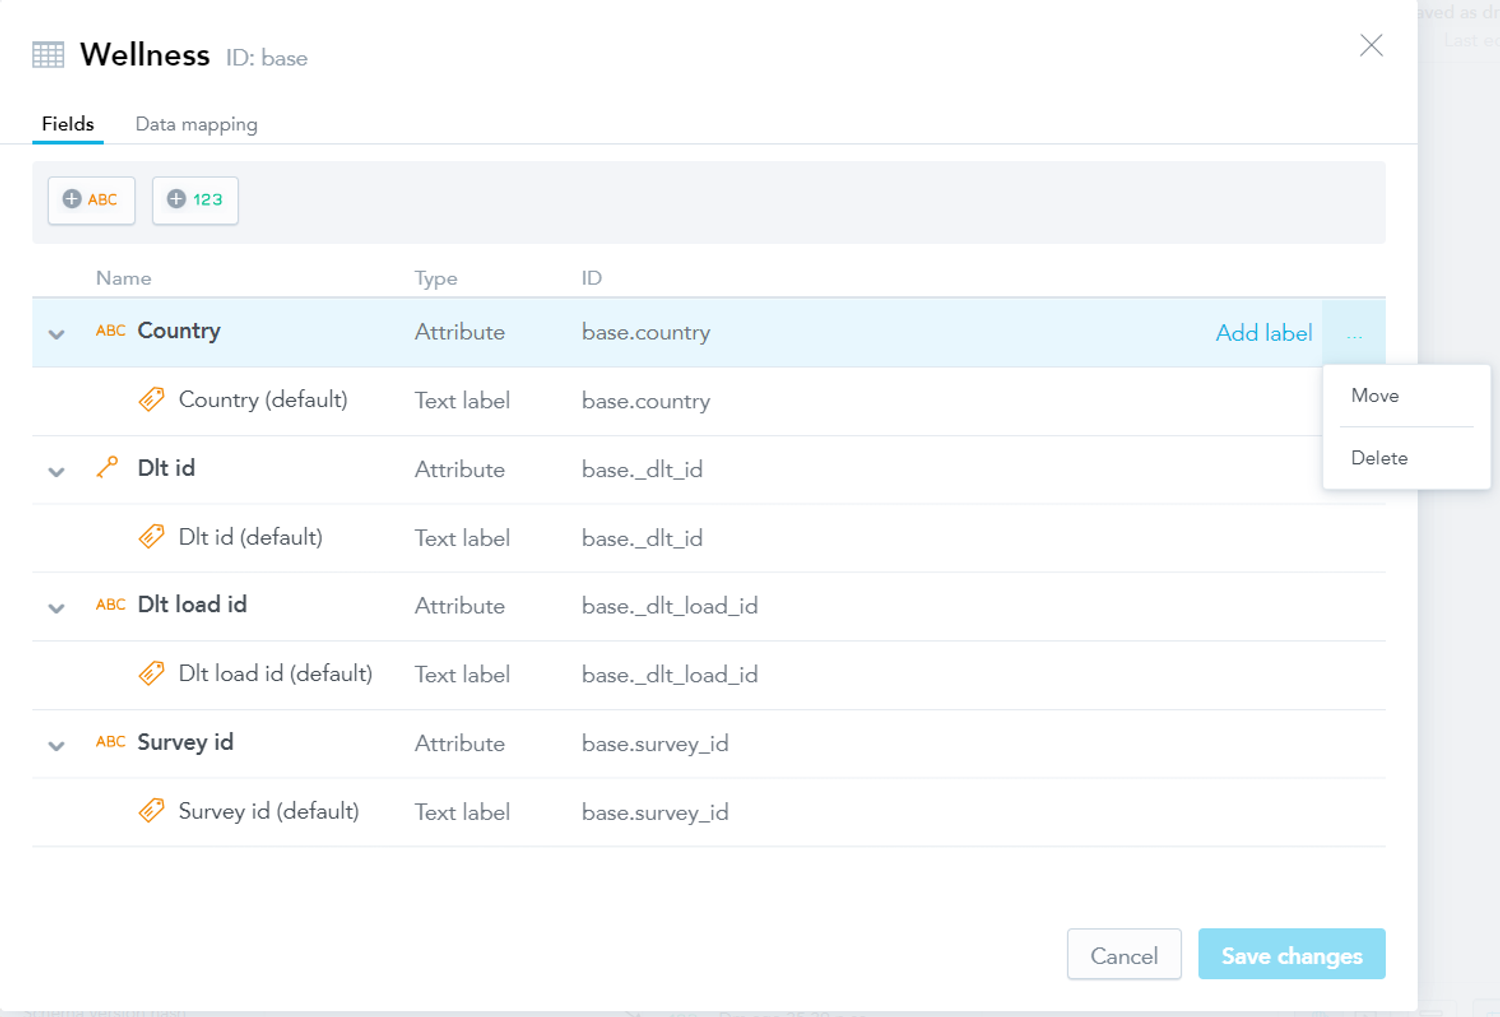Image resolution: width=1500 pixels, height=1017 pixels.
Task: Click base._dlt_id ID in Dlt id attribute row
Action: point(642,470)
